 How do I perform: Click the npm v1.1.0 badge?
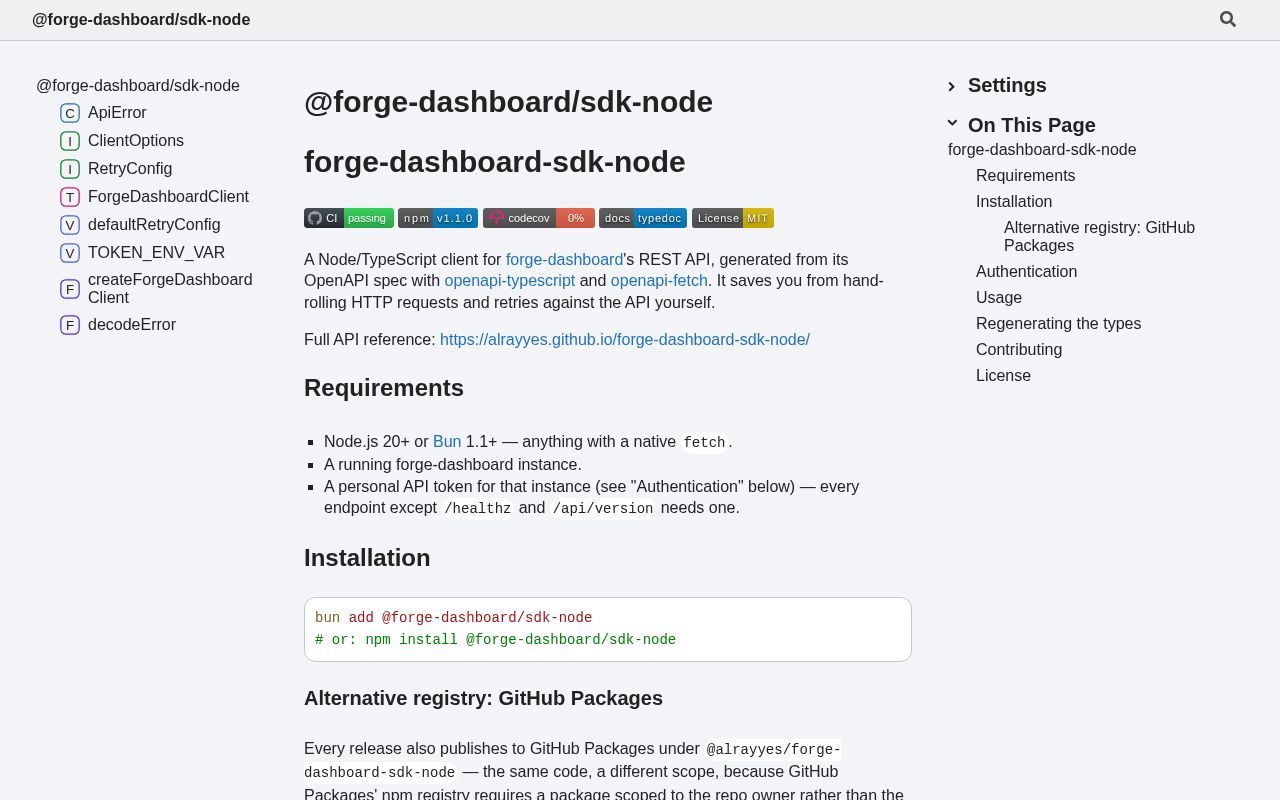coord(438,218)
